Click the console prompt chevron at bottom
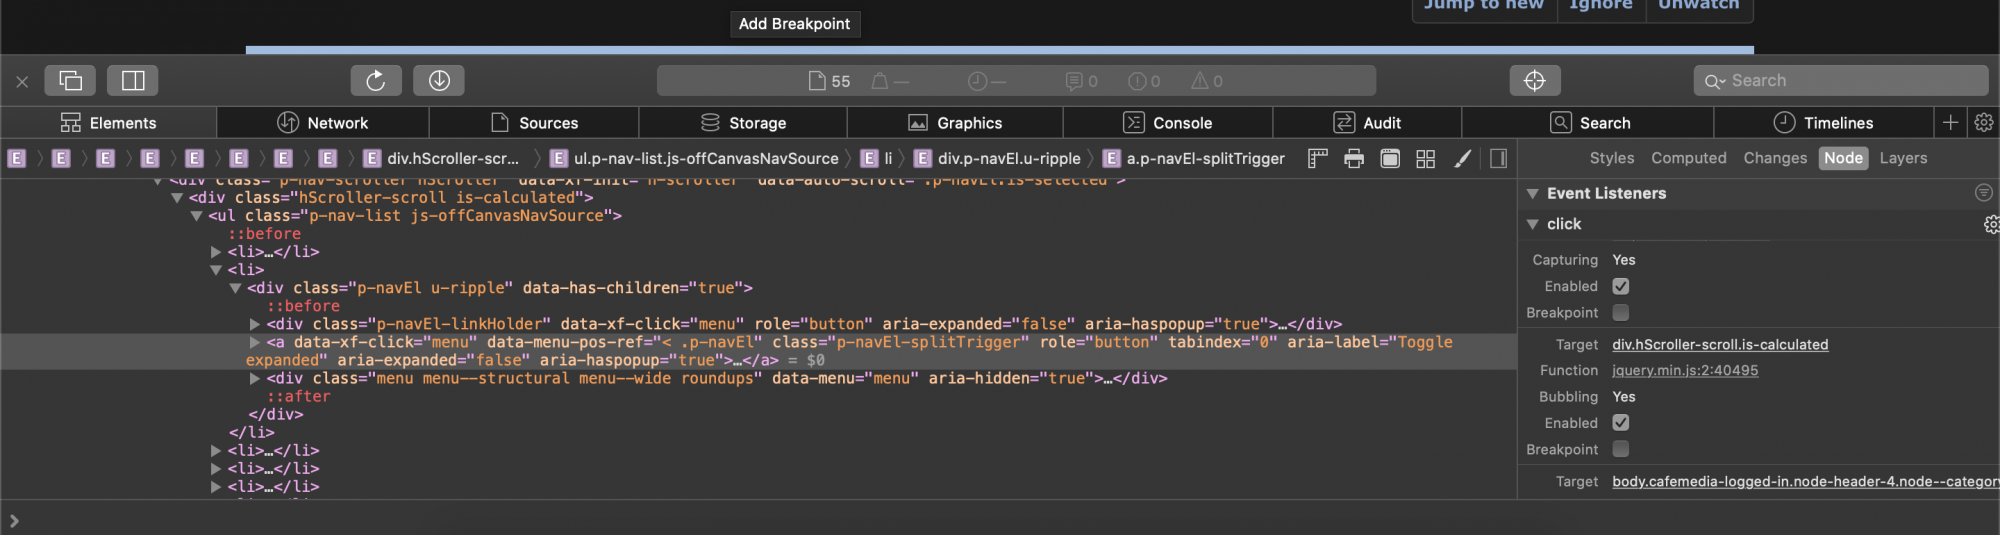This screenshot has width=2000, height=535. (14, 520)
